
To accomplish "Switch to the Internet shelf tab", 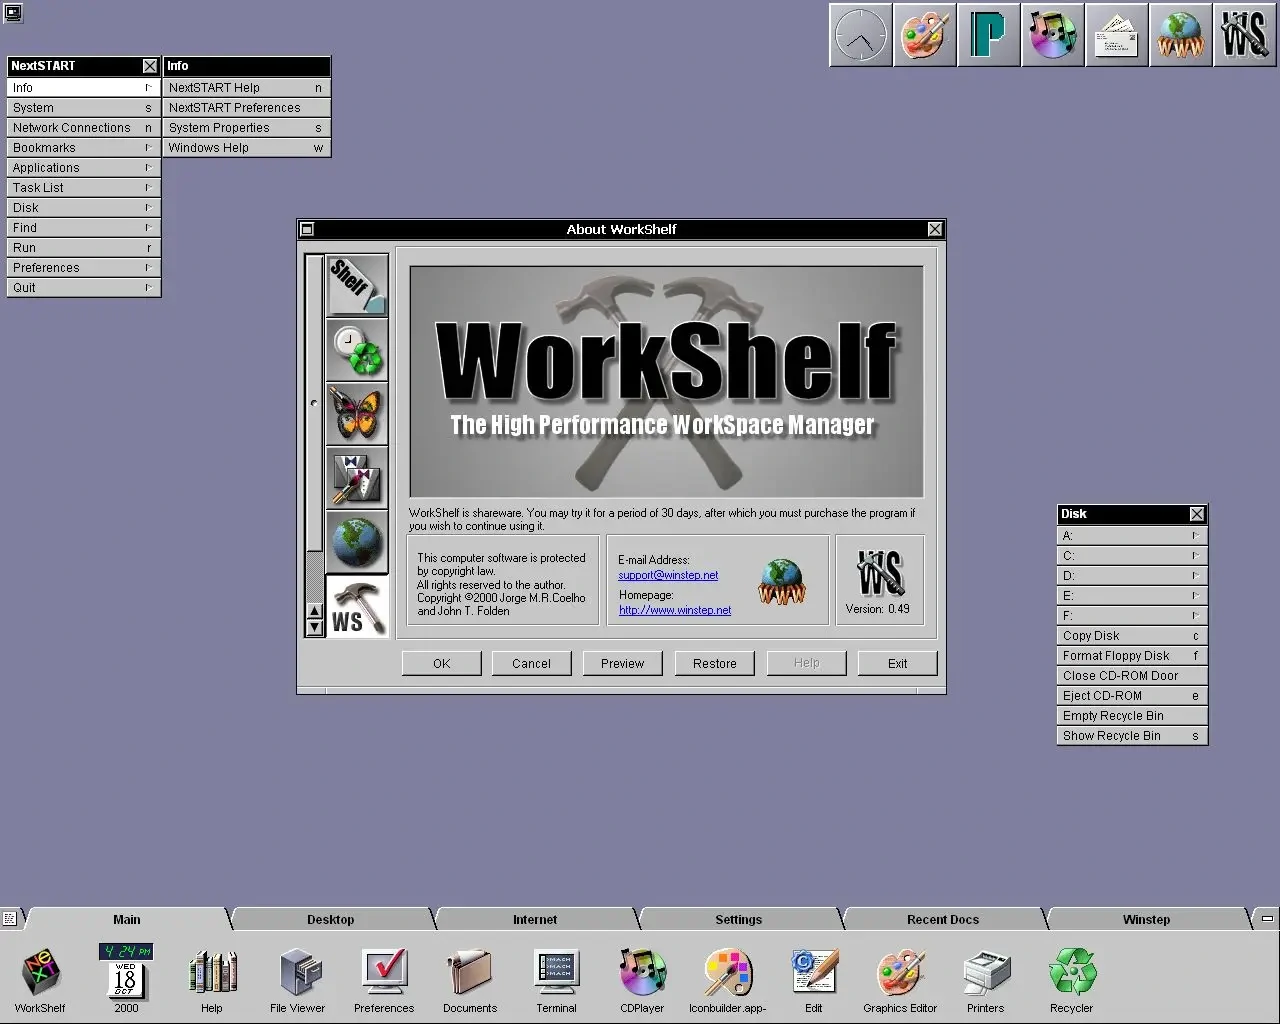I will pos(535,919).
